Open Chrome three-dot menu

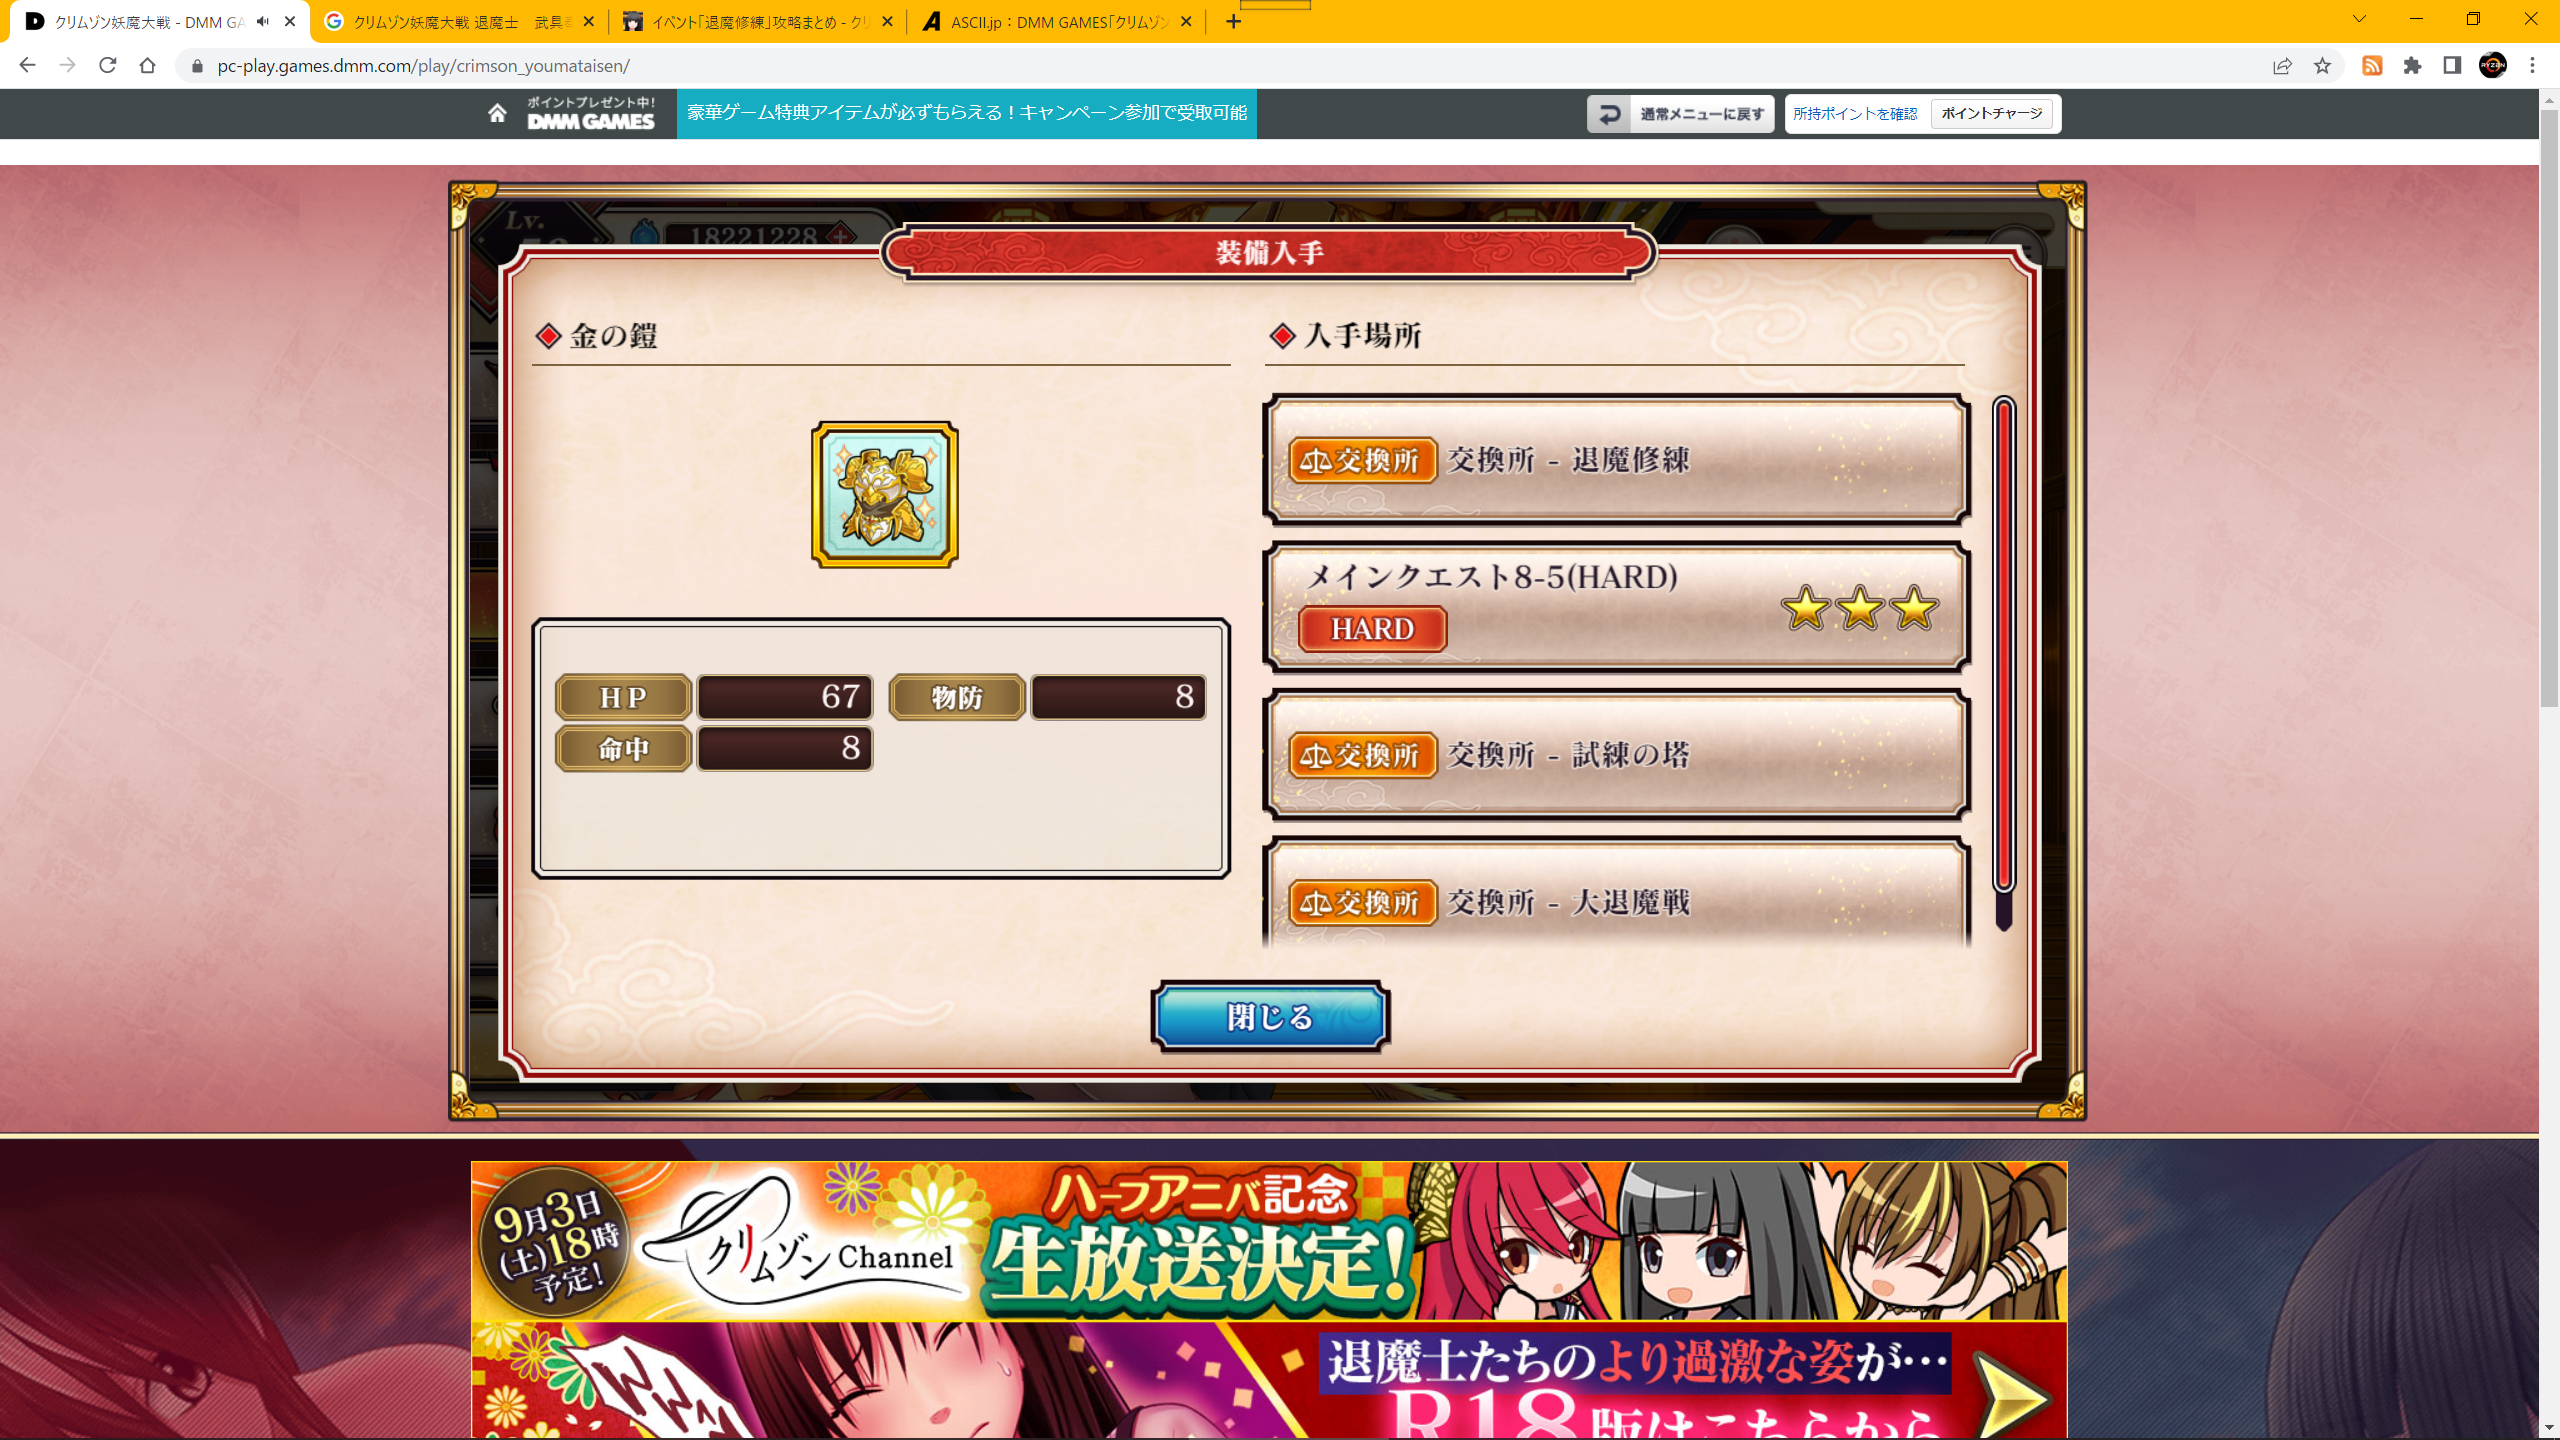(2533, 66)
